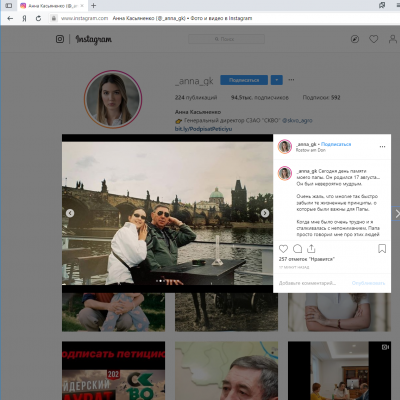Click the Instagram wordmark logo

click(94, 39)
